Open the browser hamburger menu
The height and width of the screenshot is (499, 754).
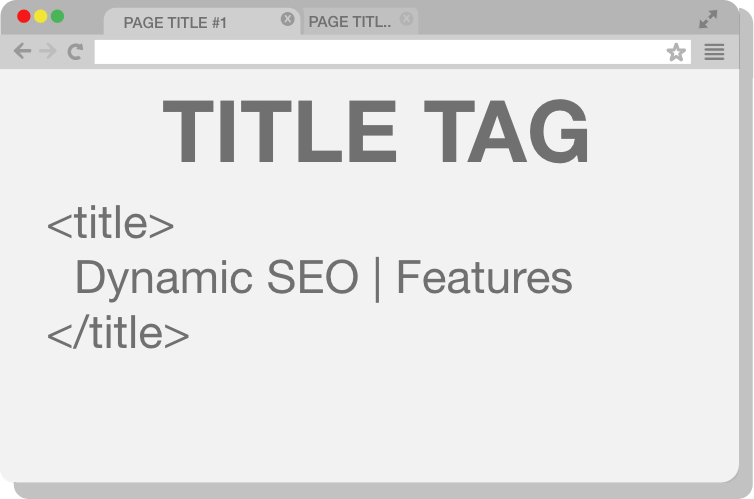pyautogui.click(x=714, y=52)
